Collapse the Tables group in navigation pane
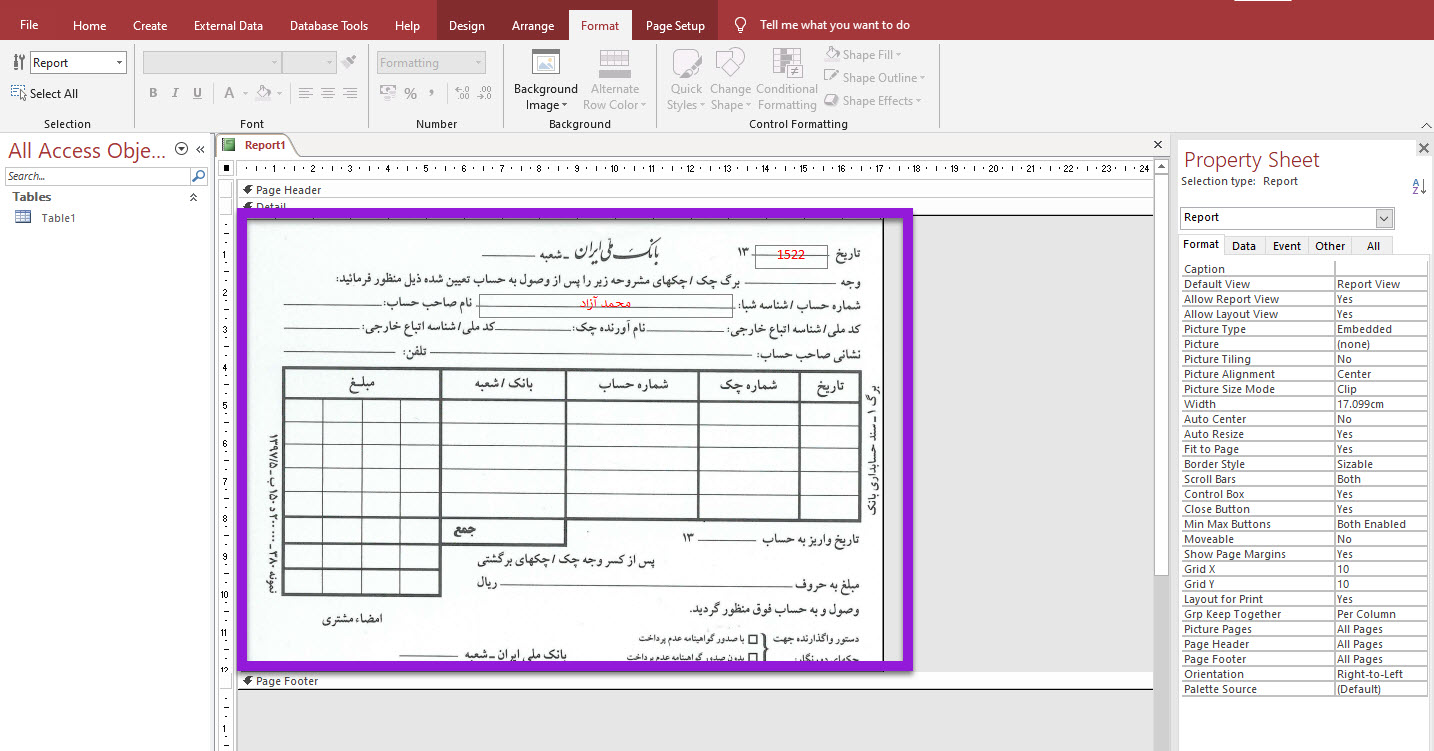Image resolution: width=1434 pixels, height=751 pixels. tap(194, 198)
